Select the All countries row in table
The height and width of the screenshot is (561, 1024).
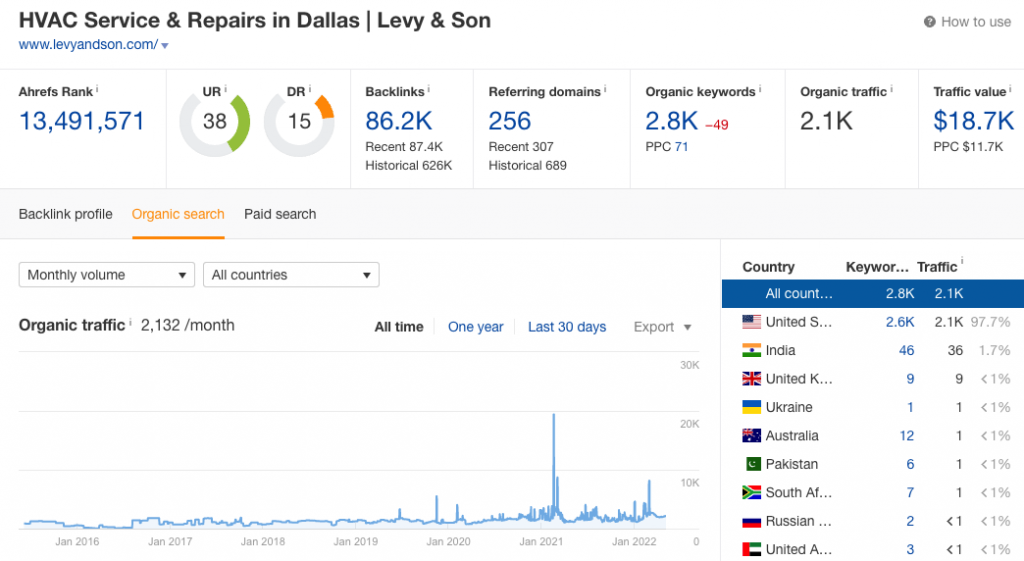pos(872,294)
